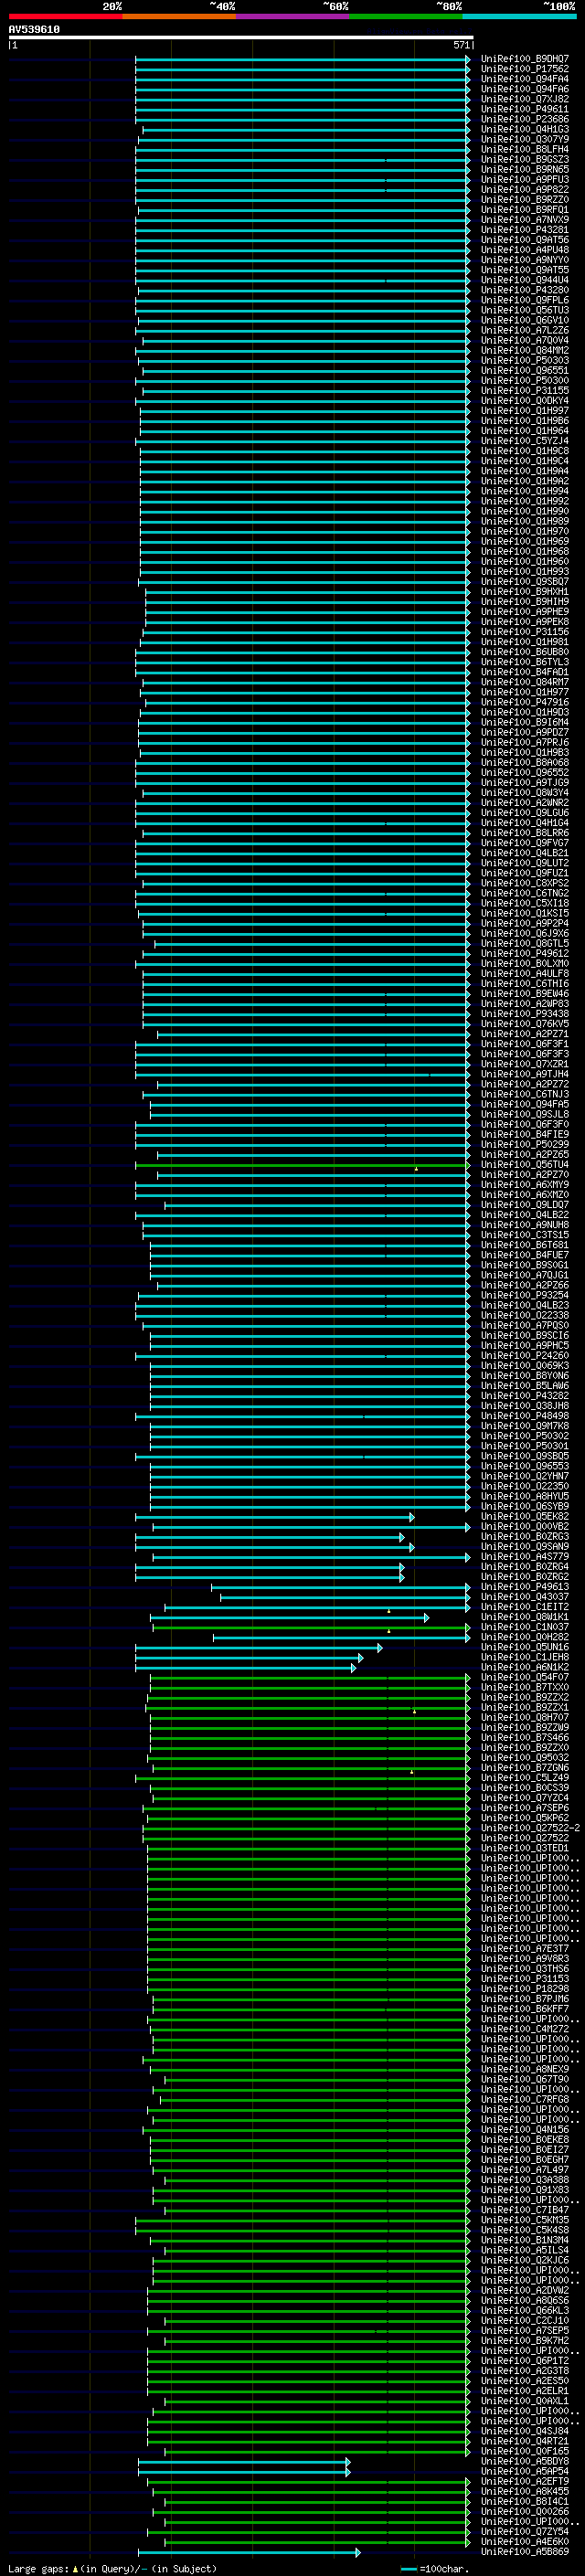Click label UniRef100_Q4H1G3
Viewport: 585px width, 2576px height.
[x=525, y=129]
